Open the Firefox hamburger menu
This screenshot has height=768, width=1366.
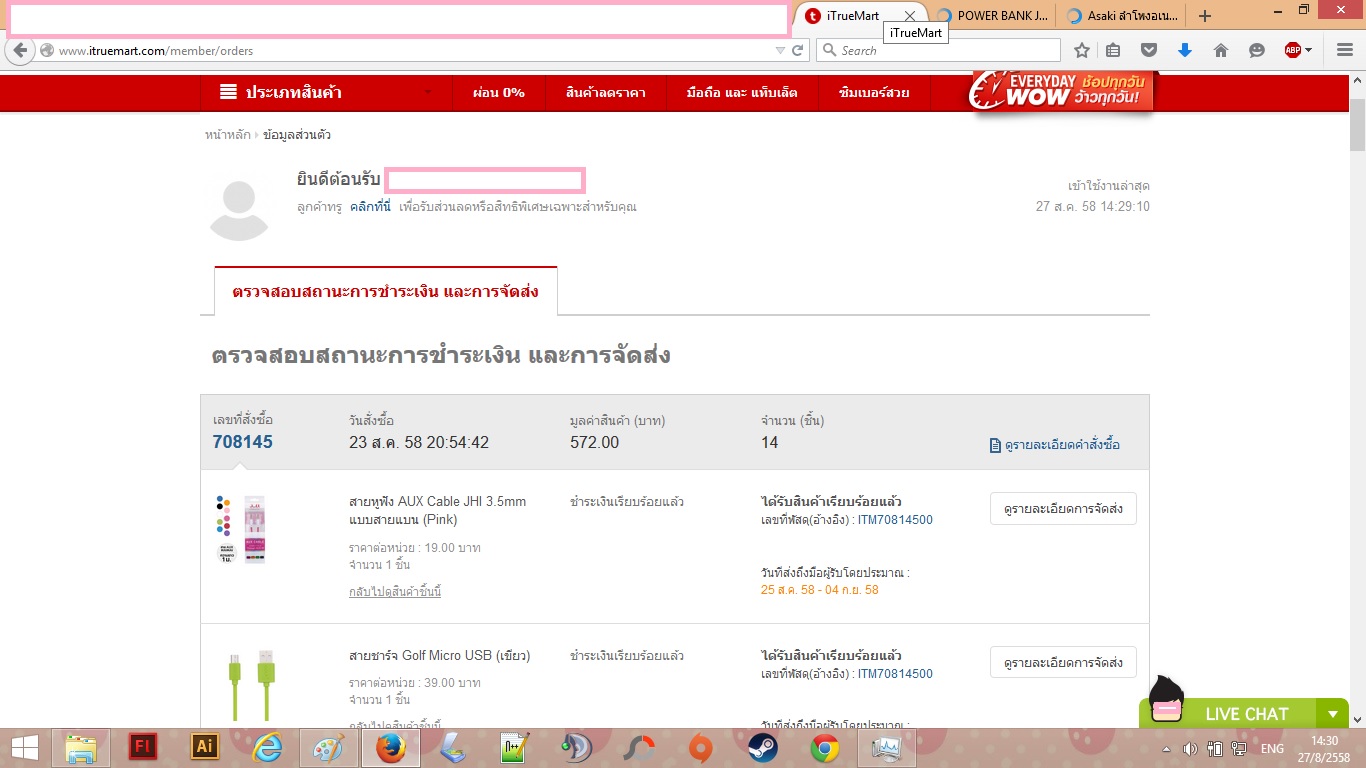[x=1344, y=50]
